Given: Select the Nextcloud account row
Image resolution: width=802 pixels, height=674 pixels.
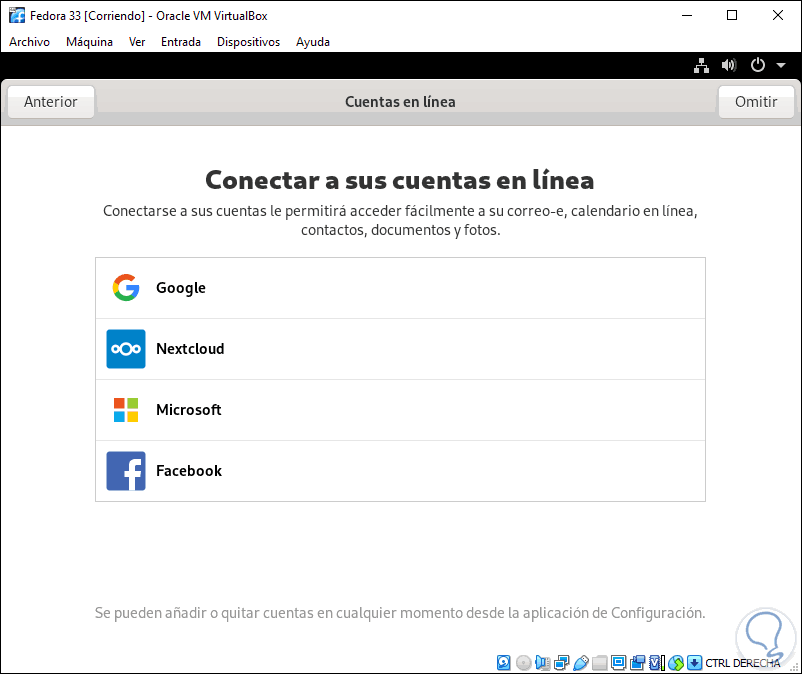Looking at the screenshot, I should tap(400, 349).
